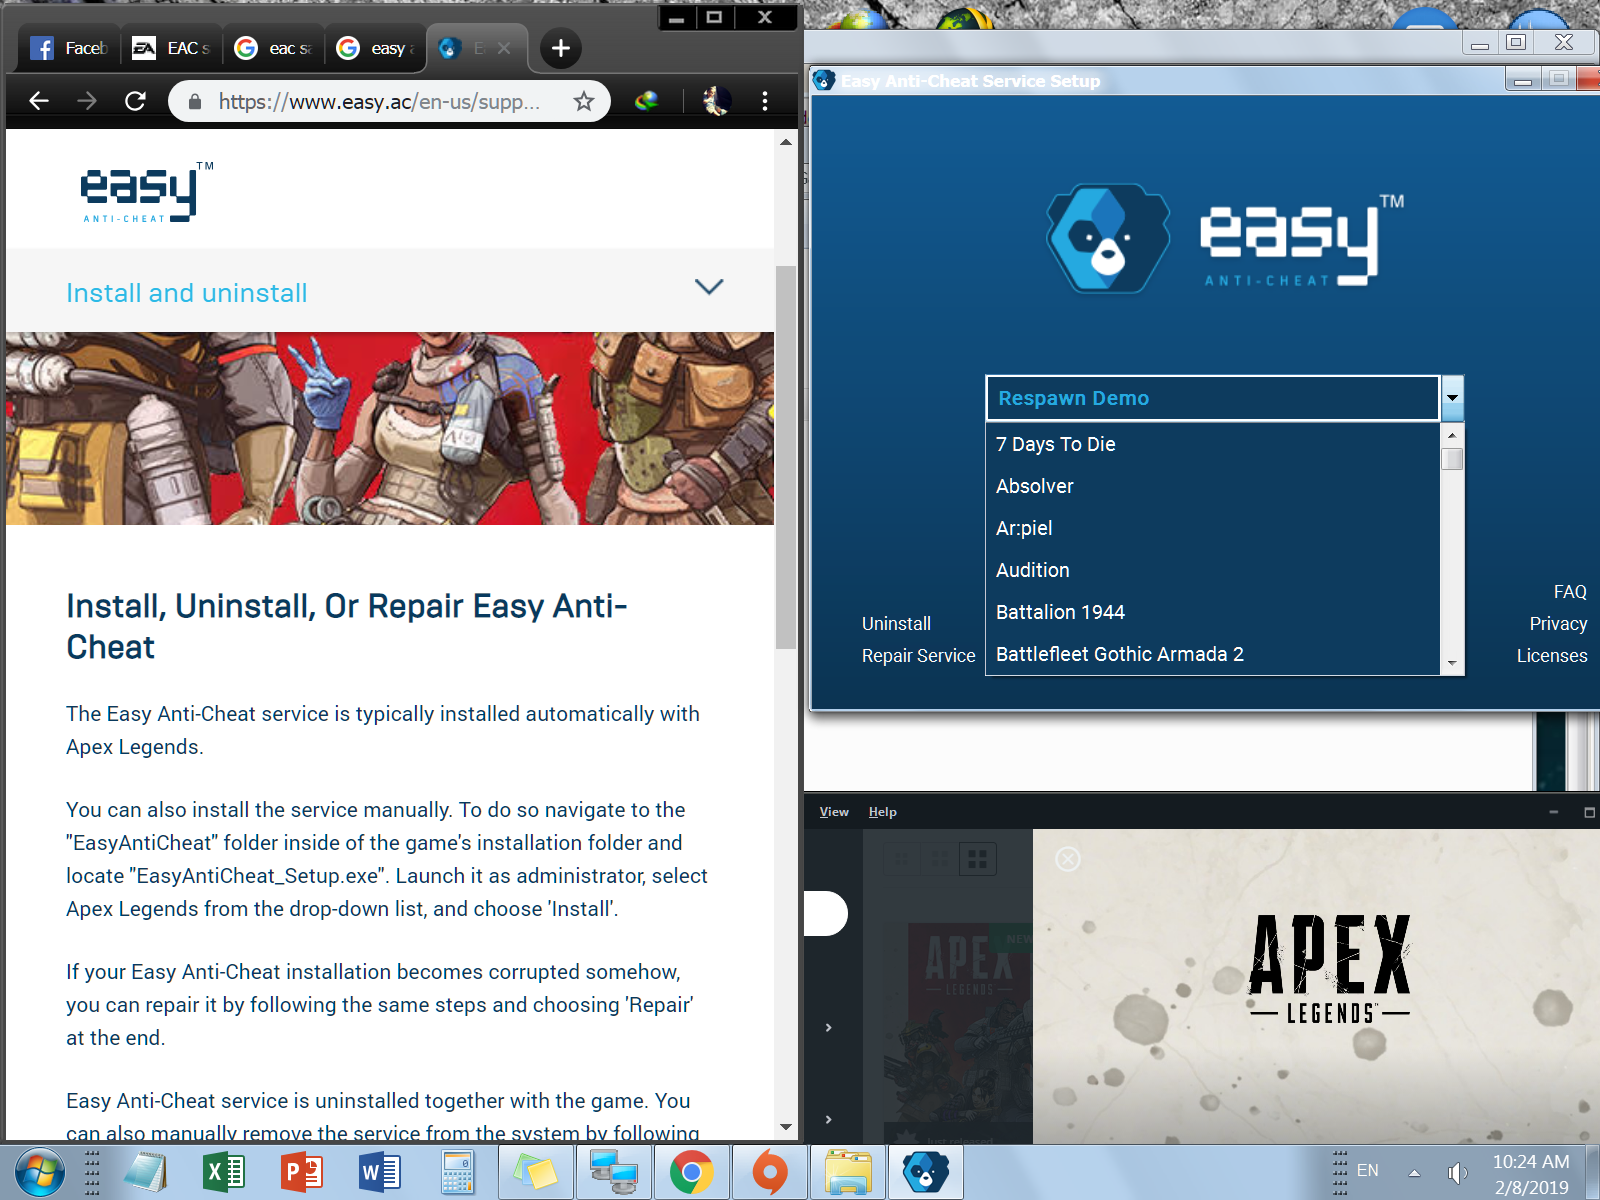
Task: Click the 'Install and uninstall' heading link
Action: point(186,293)
